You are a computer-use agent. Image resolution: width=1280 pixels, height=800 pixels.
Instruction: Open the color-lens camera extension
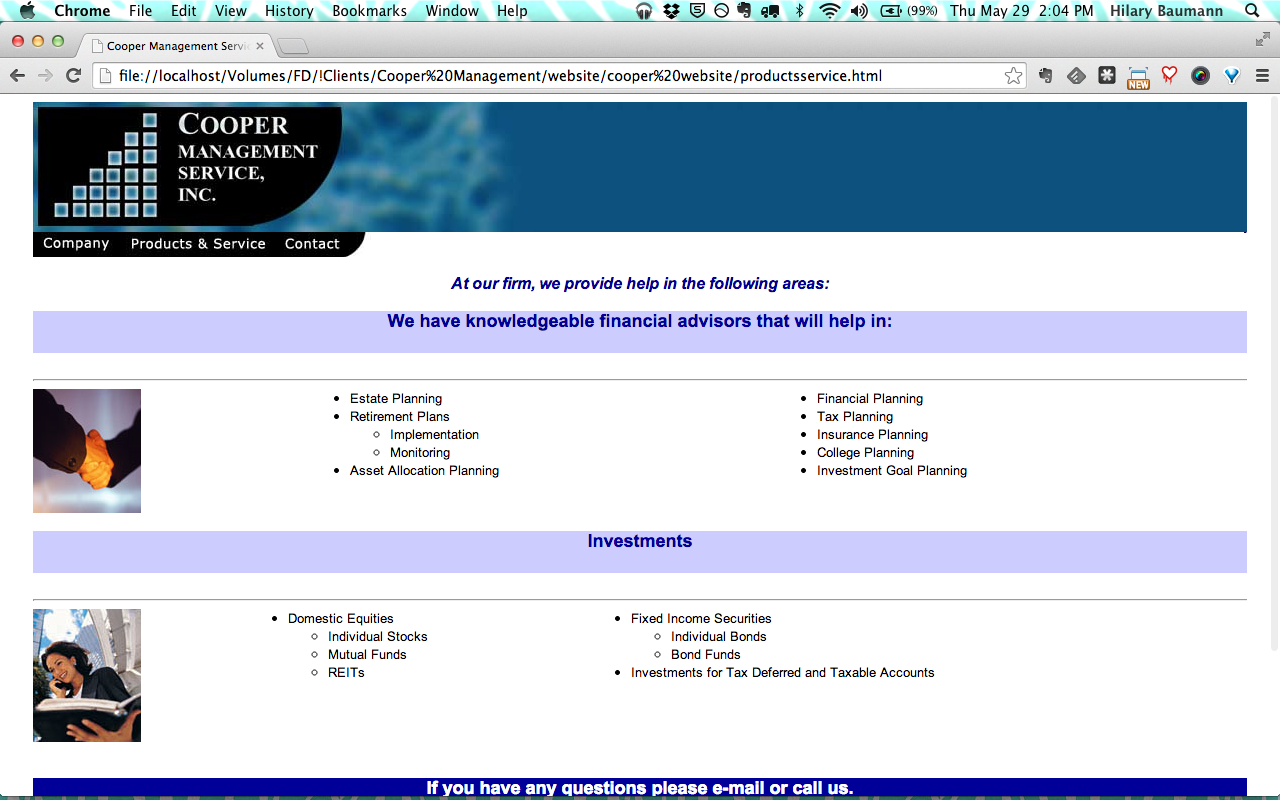[1200, 75]
